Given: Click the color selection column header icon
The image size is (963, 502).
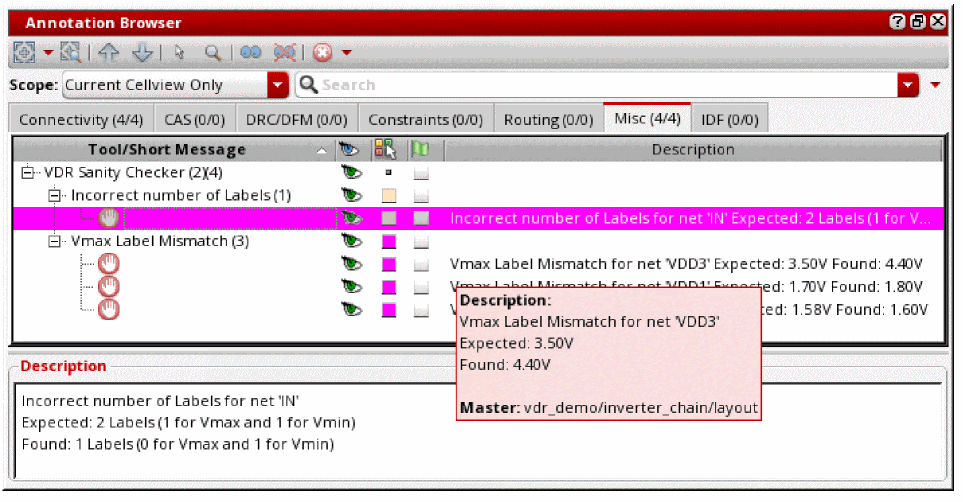Looking at the screenshot, I should pyautogui.click(x=386, y=149).
